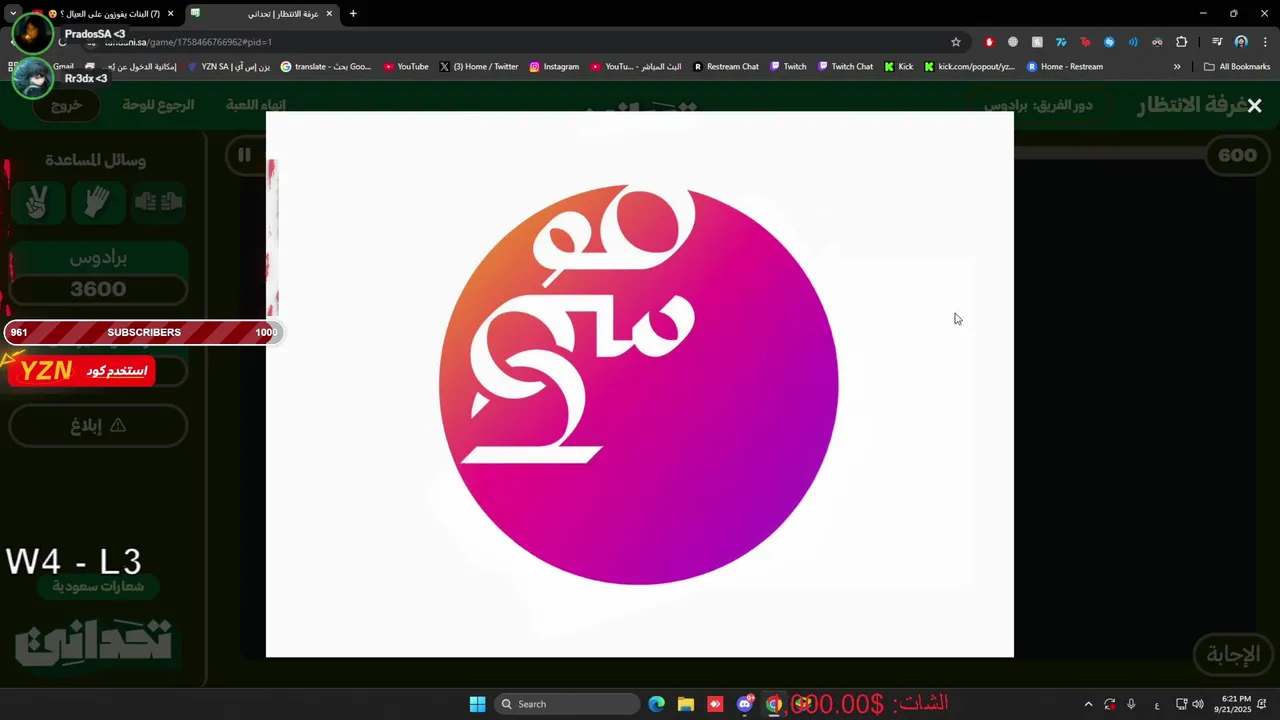Viewport: 1280px width, 720px height.
Task: Open the Extensions puzzle menu
Action: pos(1181,42)
